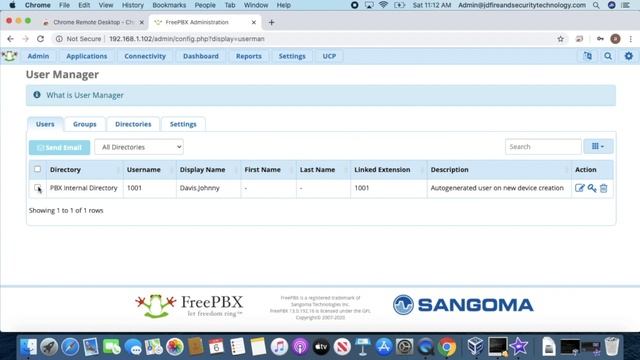Open the UCP link
640x360 pixels.
[329, 56]
